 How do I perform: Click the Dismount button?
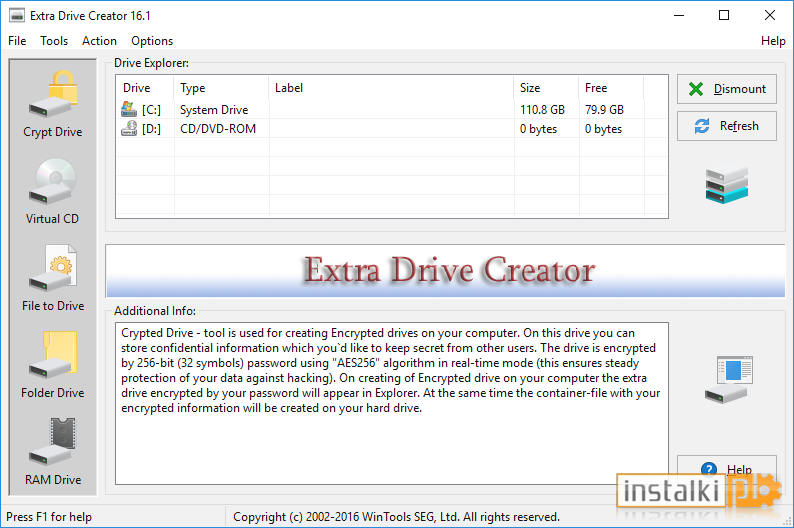click(x=727, y=89)
